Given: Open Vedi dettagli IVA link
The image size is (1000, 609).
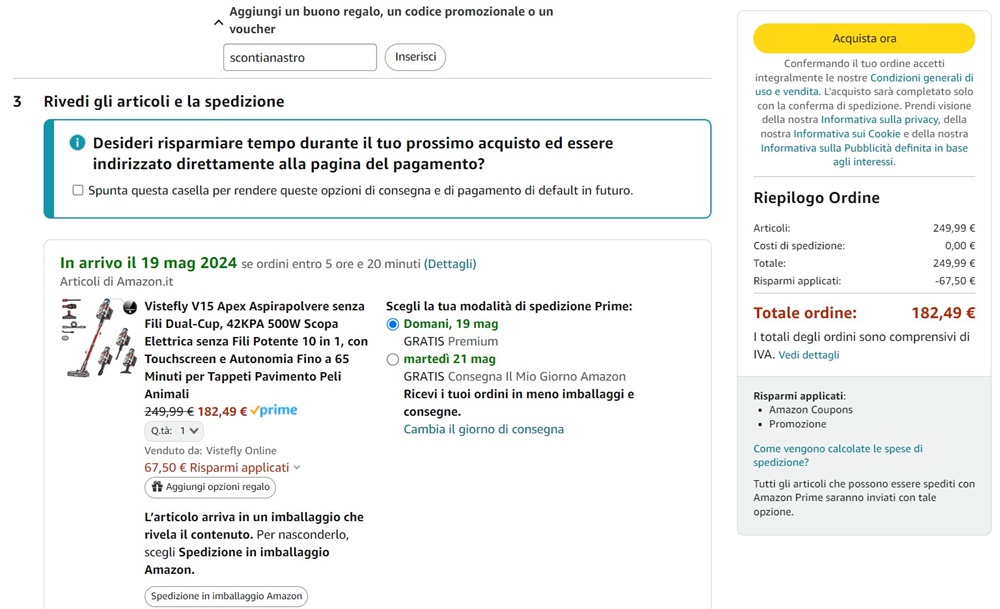Looking at the screenshot, I should (x=809, y=355).
